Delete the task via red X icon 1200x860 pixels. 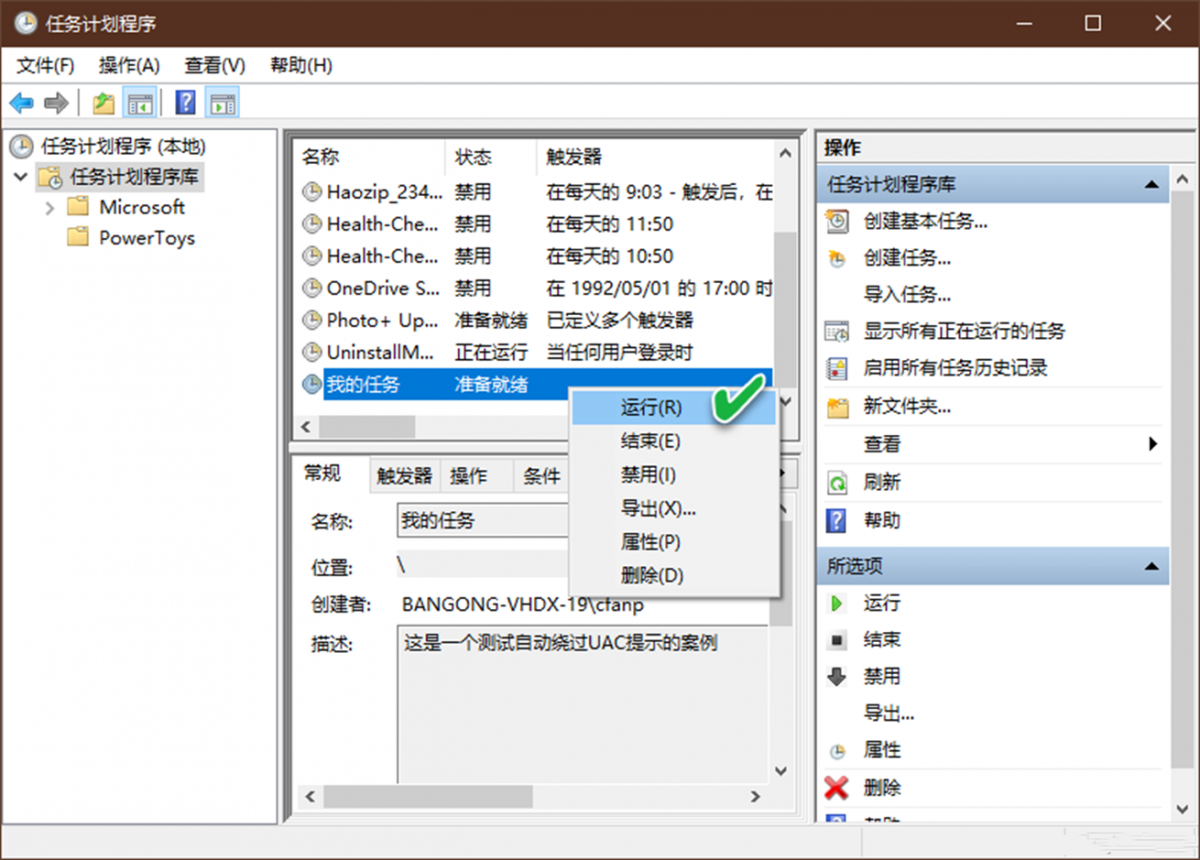click(837, 787)
